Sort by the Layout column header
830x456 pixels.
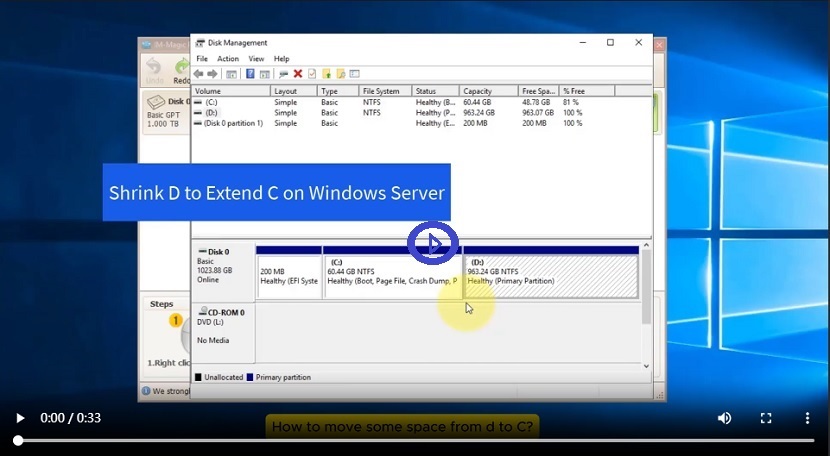coord(294,91)
